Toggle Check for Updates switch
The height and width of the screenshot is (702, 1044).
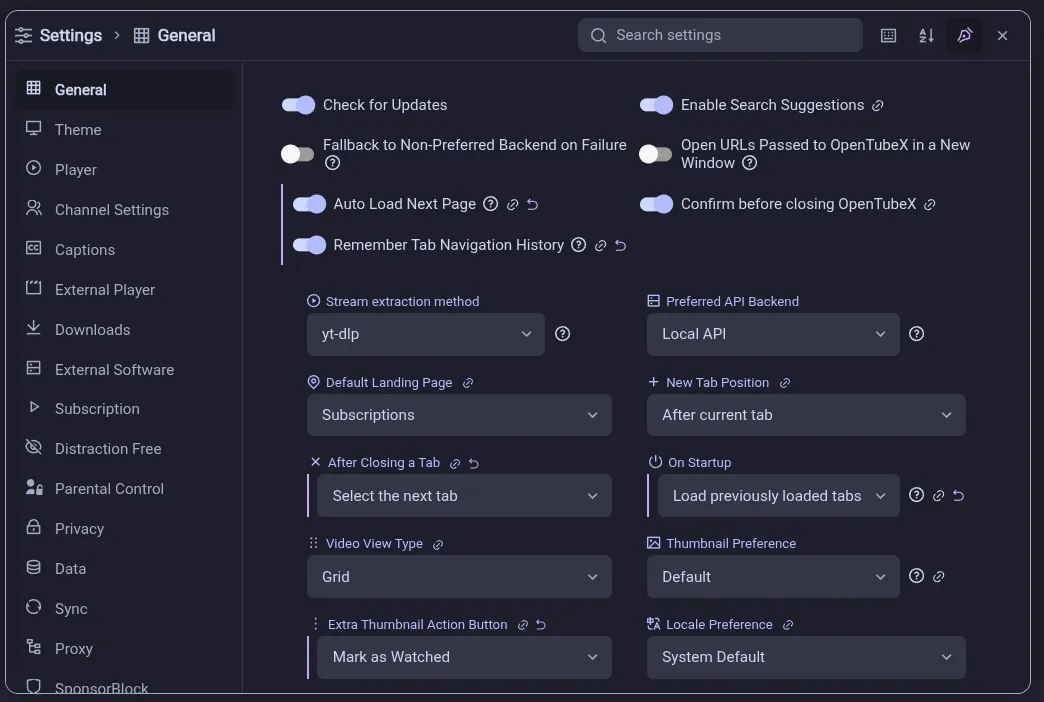point(298,105)
